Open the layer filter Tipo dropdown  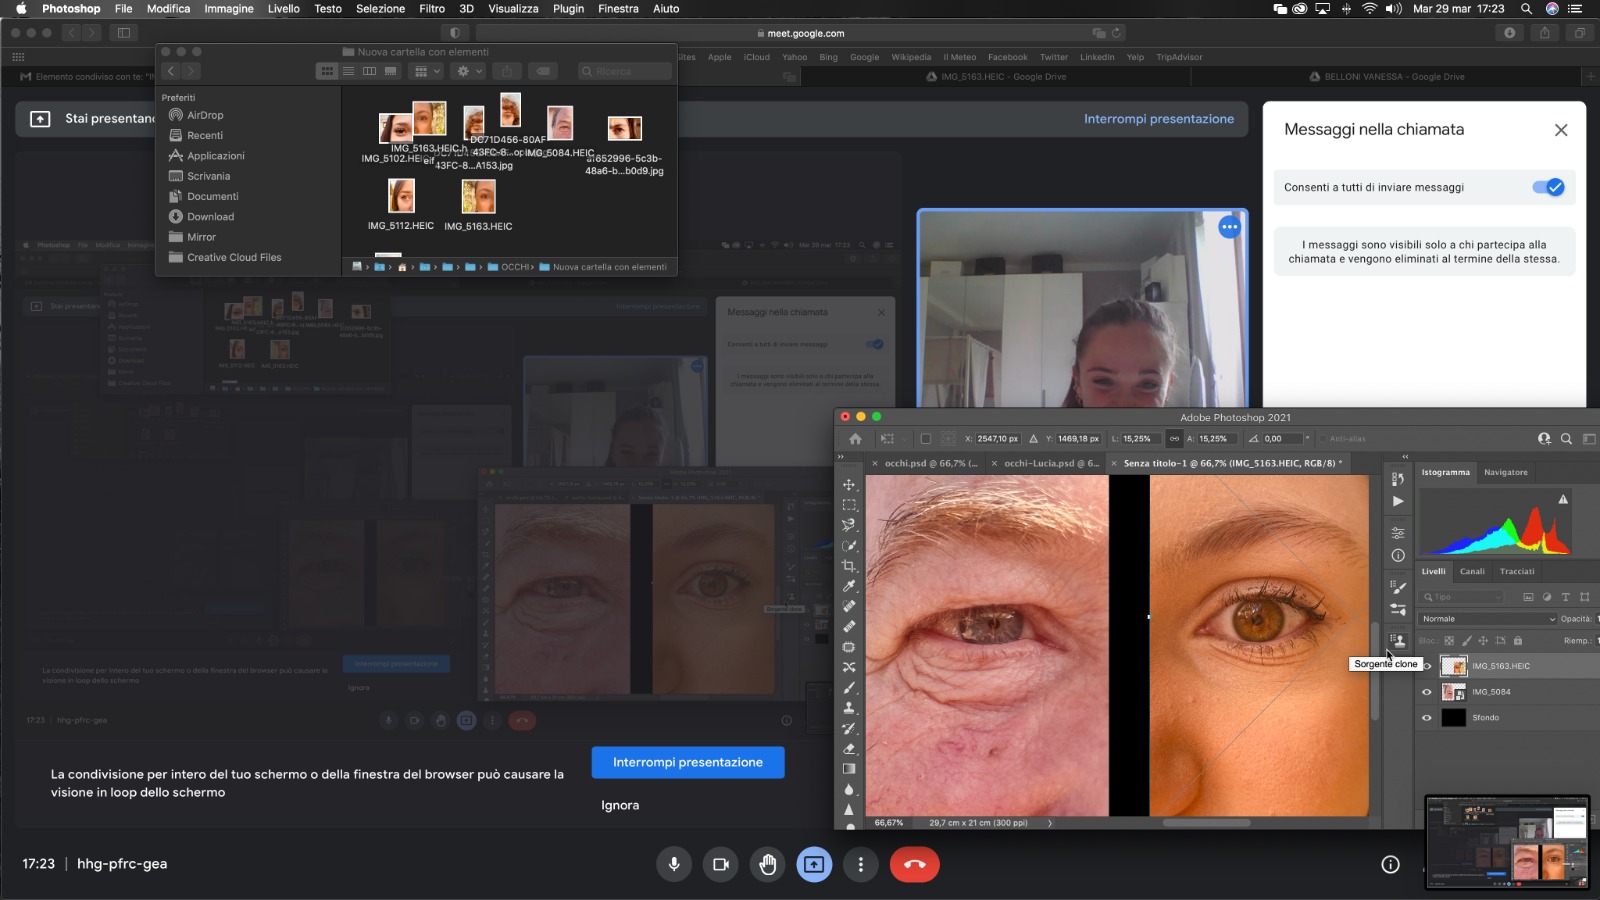[x=1462, y=597]
